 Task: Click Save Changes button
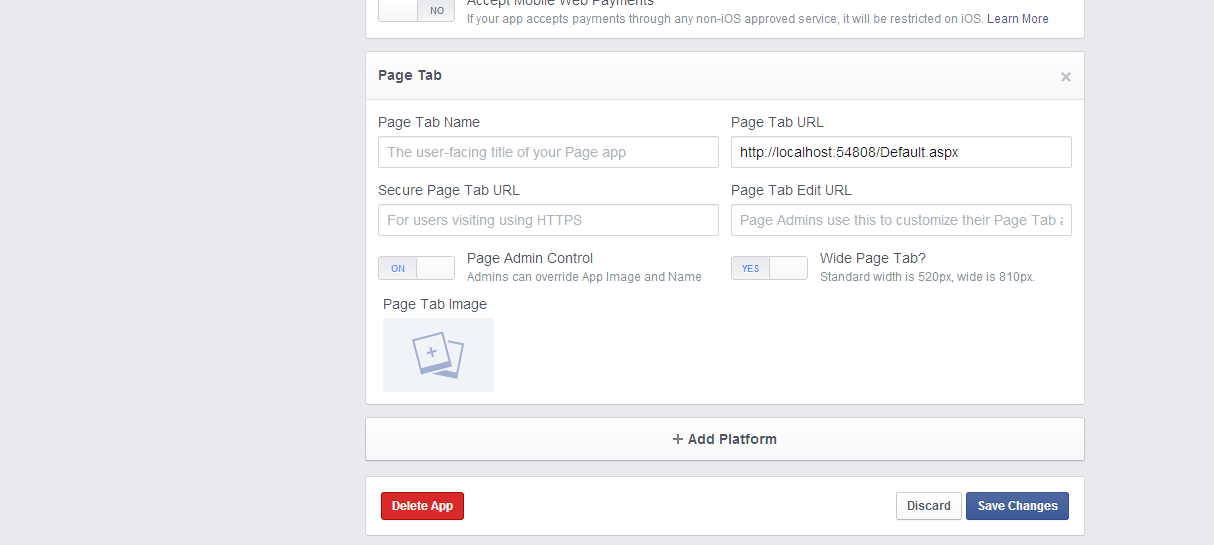pos(1017,506)
